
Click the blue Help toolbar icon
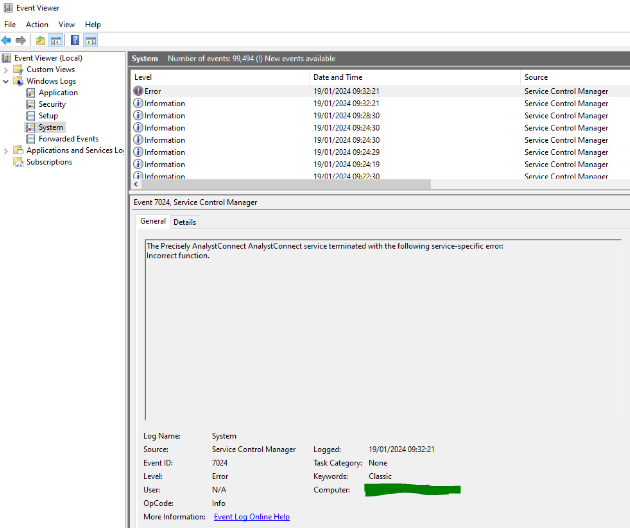[75, 40]
